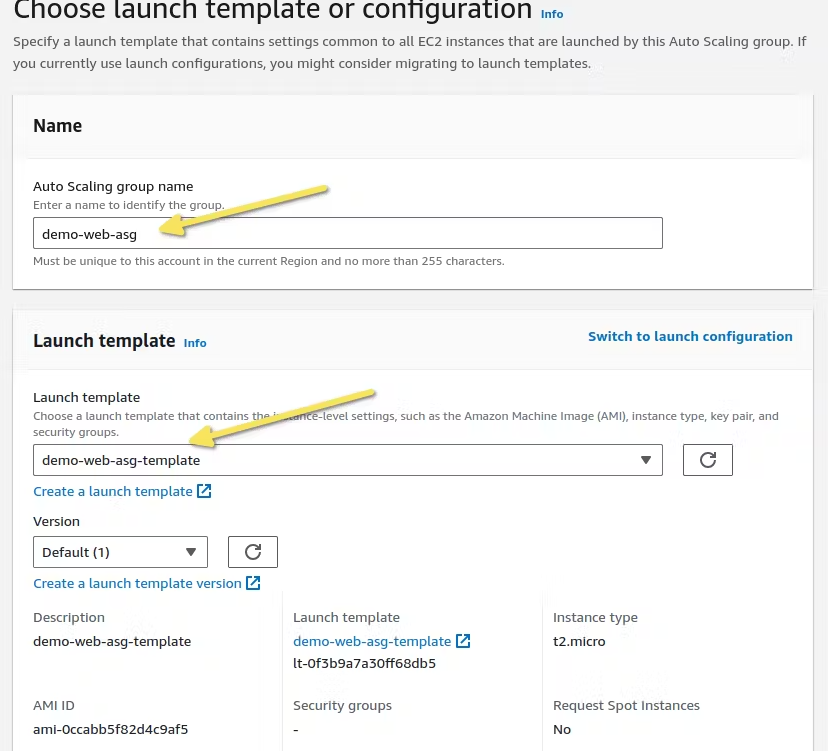This screenshot has height=751, width=828.
Task: Open the blue demo-web-asg-template details link
Action: pyautogui.click(x=372, y=642)
